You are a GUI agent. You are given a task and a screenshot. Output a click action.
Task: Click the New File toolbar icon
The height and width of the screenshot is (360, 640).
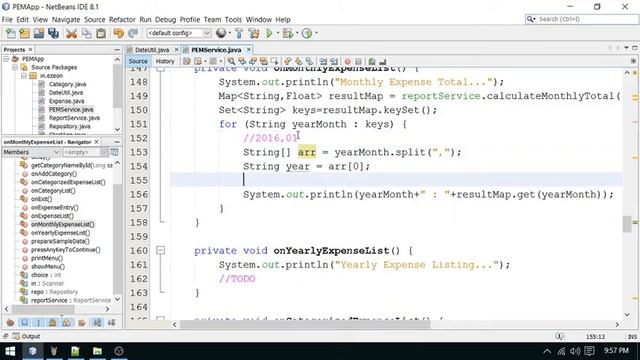(x=11, y=33)
